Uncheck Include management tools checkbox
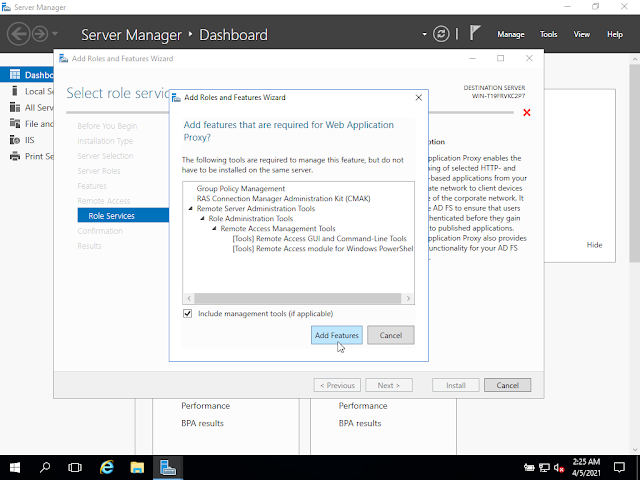 (x=187, y=313)
